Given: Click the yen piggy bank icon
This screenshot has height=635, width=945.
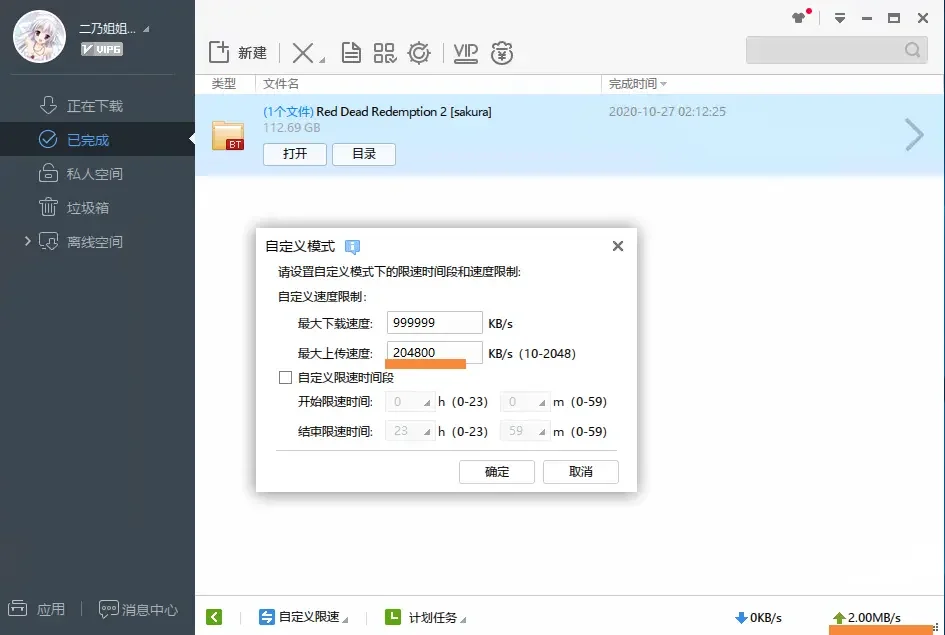Looking at the screenshot, I should (x=501, y=53).
